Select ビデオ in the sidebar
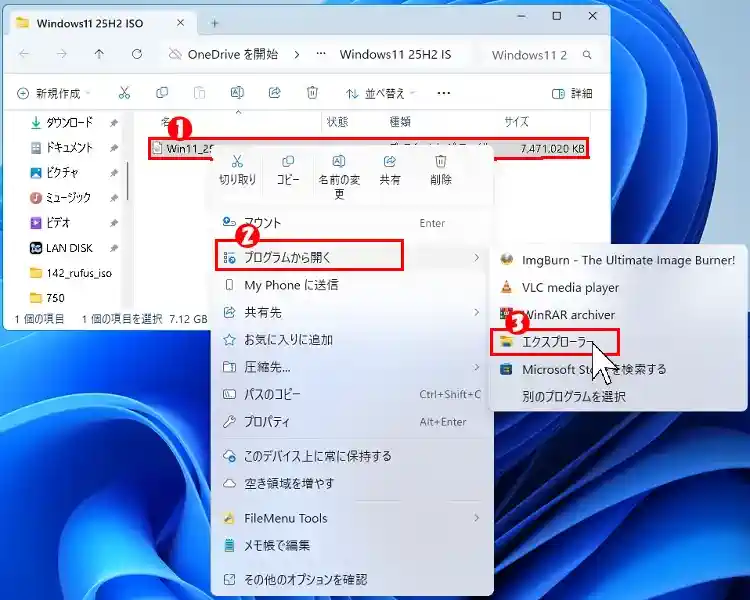Screen dimensions: 750x600 coord(58,223)
